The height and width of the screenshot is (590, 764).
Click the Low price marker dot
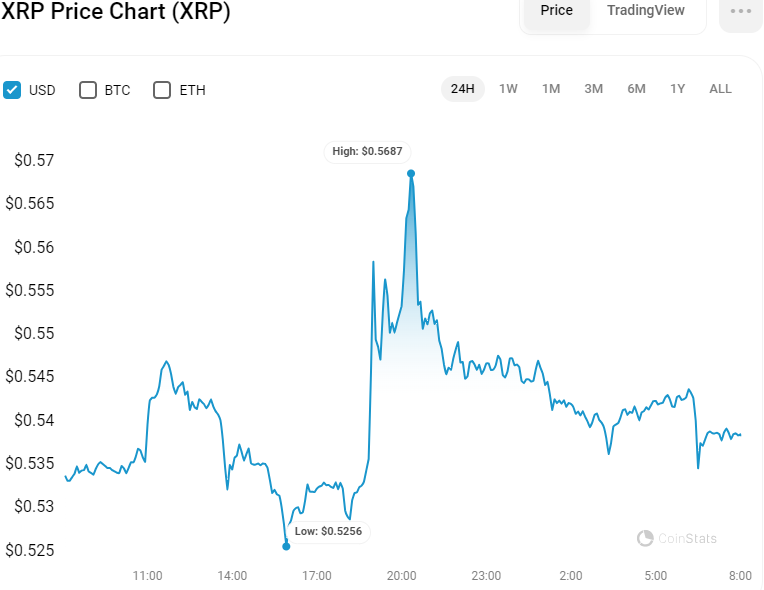[286, 546]
